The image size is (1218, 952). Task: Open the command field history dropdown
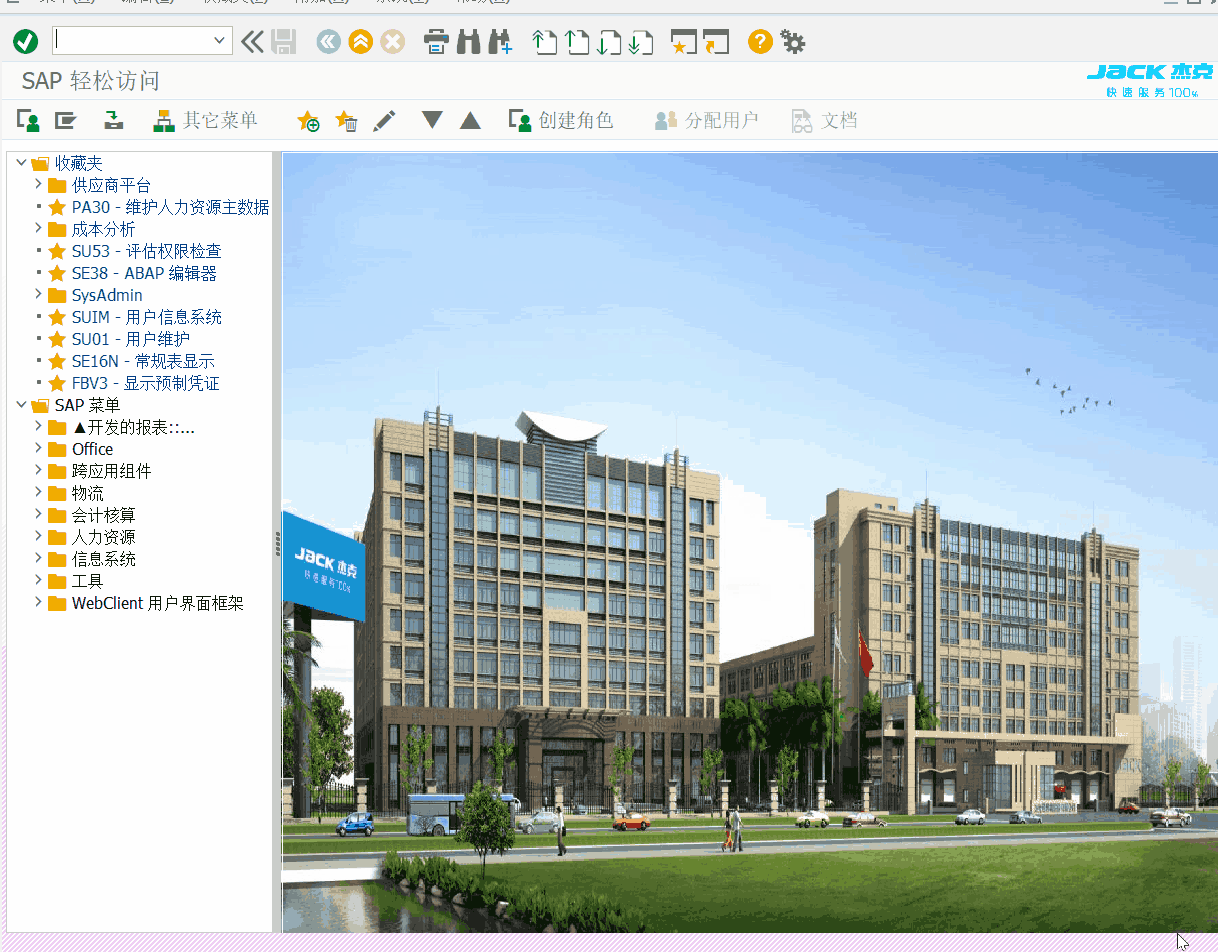click(x=220, y=41)
